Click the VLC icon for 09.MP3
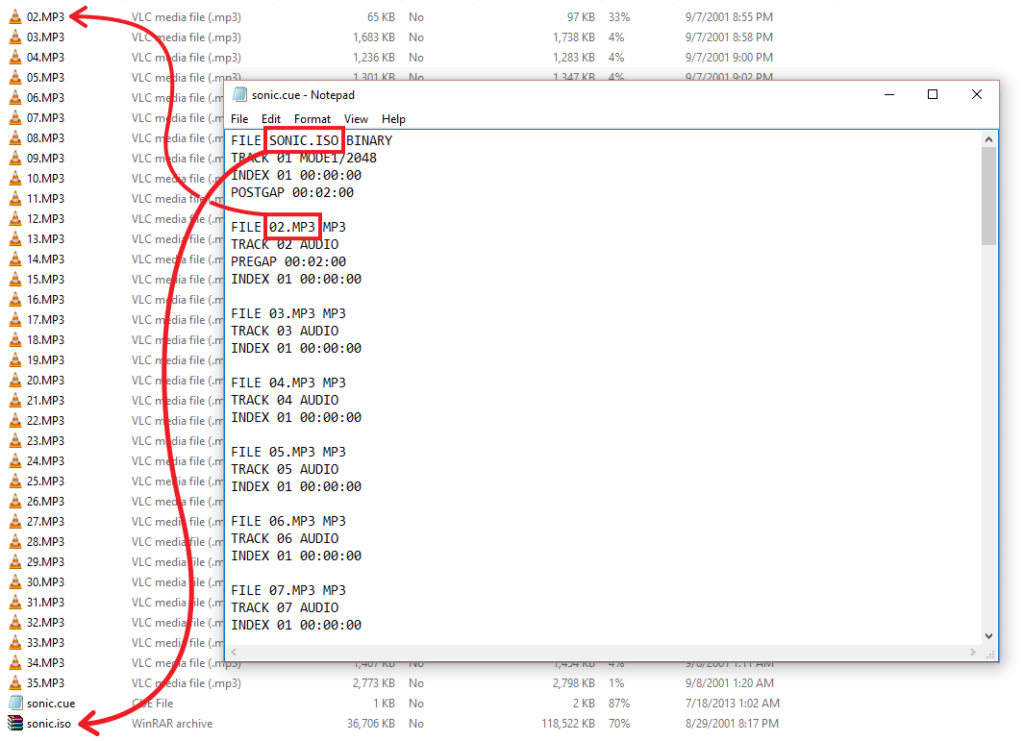 [15, 159]
